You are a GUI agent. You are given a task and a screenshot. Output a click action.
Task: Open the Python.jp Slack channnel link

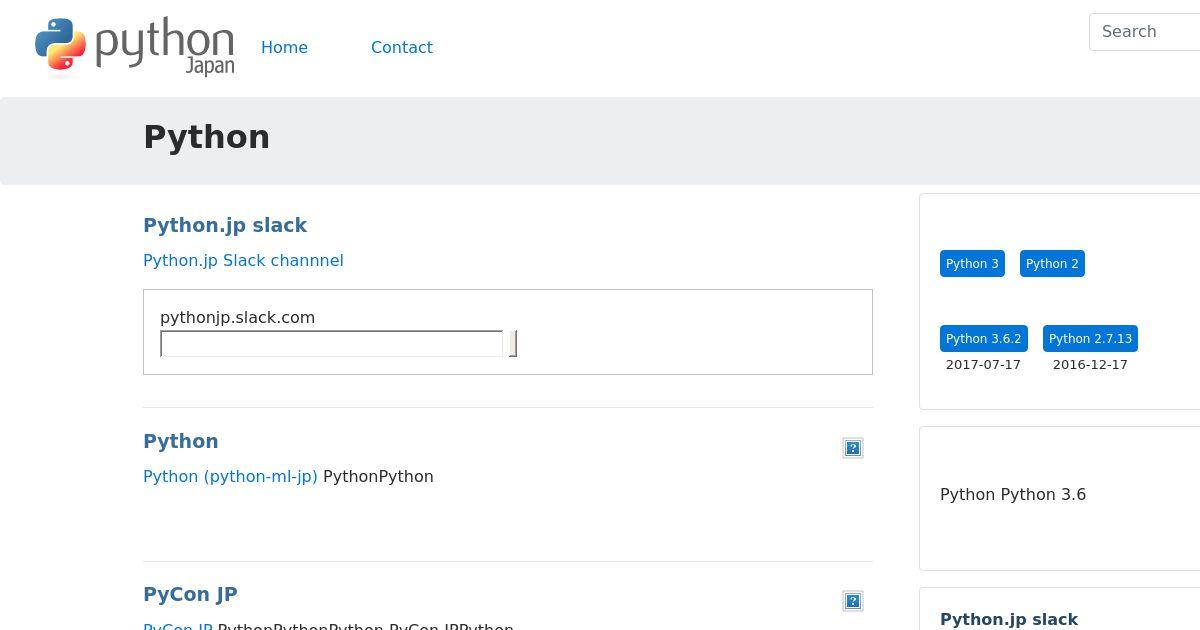pos(243,260)
